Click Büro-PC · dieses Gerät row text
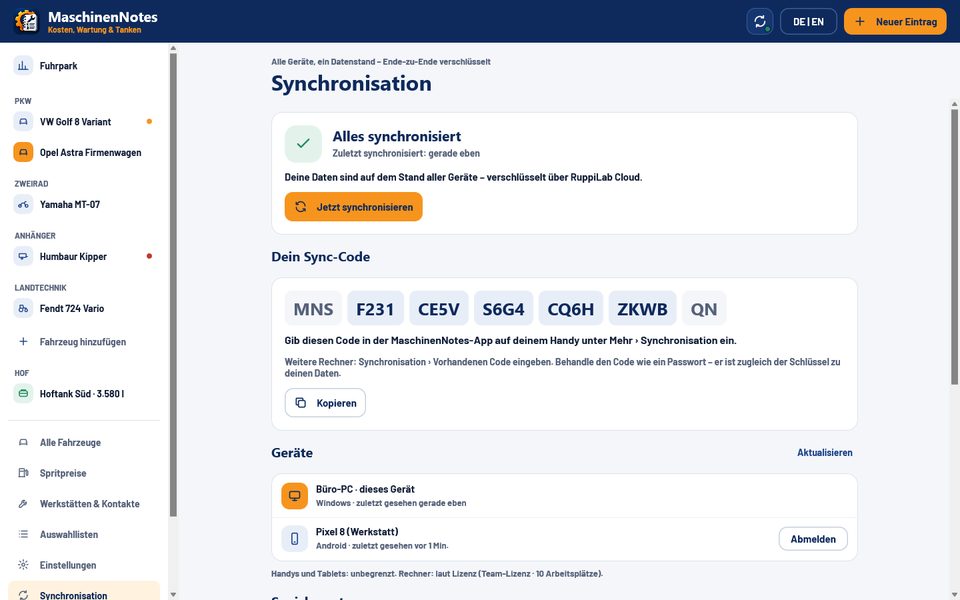 pyautogui.click(x=365, y=489)
